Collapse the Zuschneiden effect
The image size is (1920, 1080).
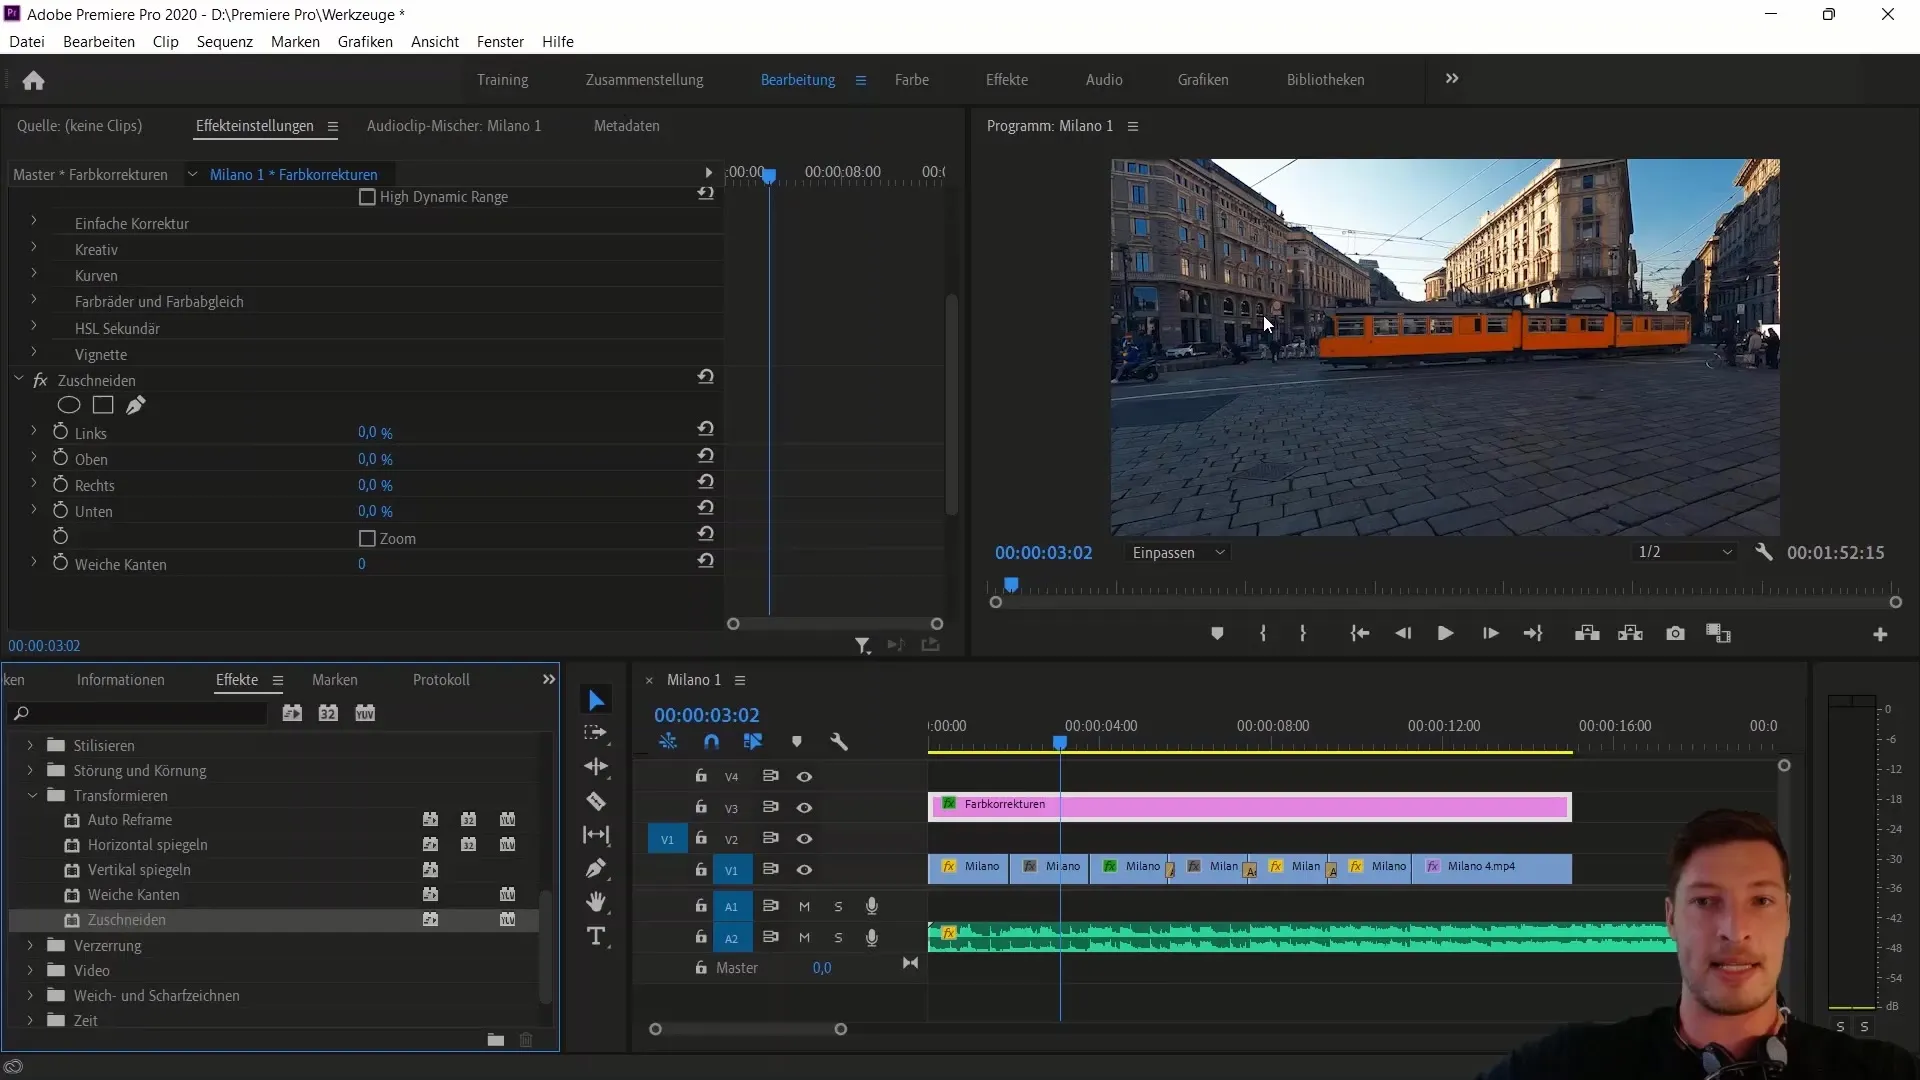click(18, 378)
